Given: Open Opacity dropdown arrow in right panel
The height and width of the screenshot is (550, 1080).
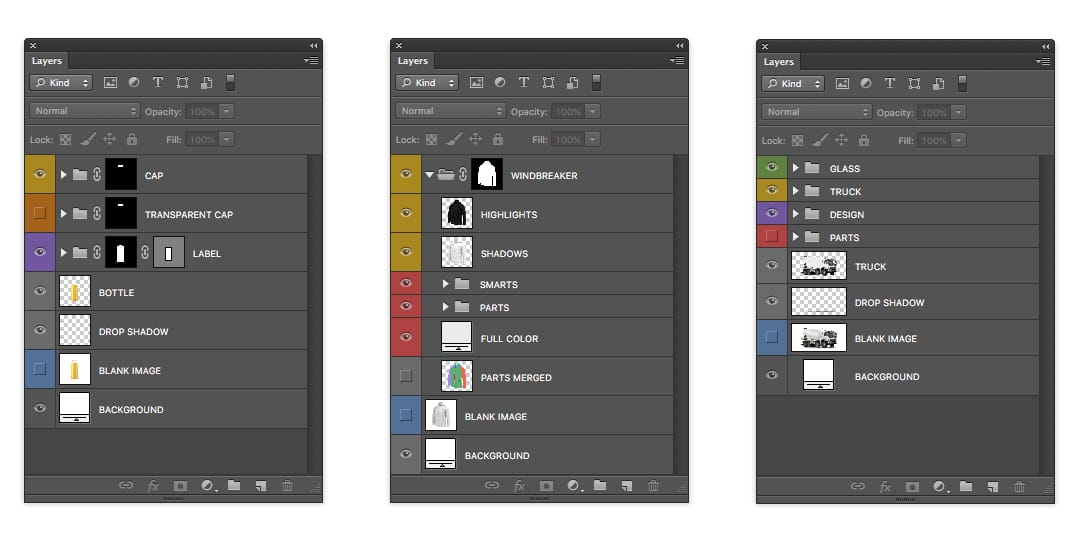Looking at the screenshot, I should [x=958, y=112].
